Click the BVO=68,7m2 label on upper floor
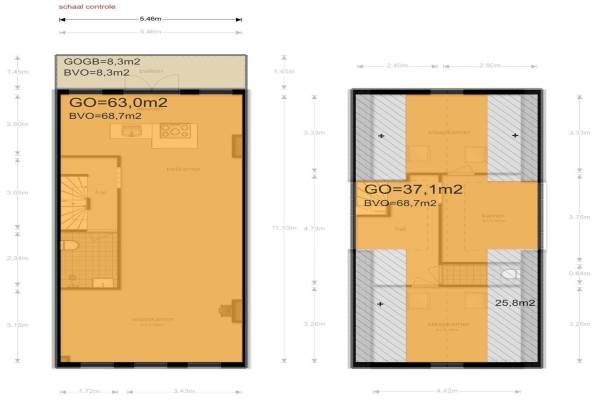 tap(401, 203)
